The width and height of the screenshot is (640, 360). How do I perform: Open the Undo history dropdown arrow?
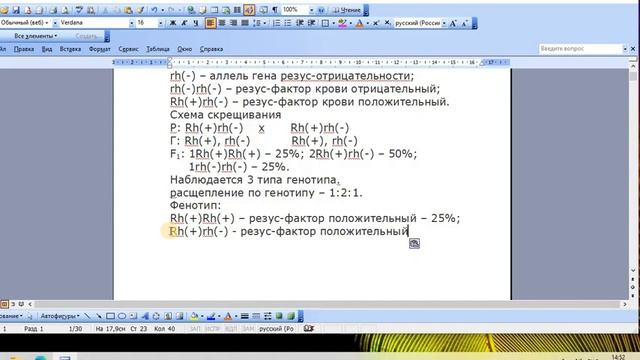click(162, 10)
